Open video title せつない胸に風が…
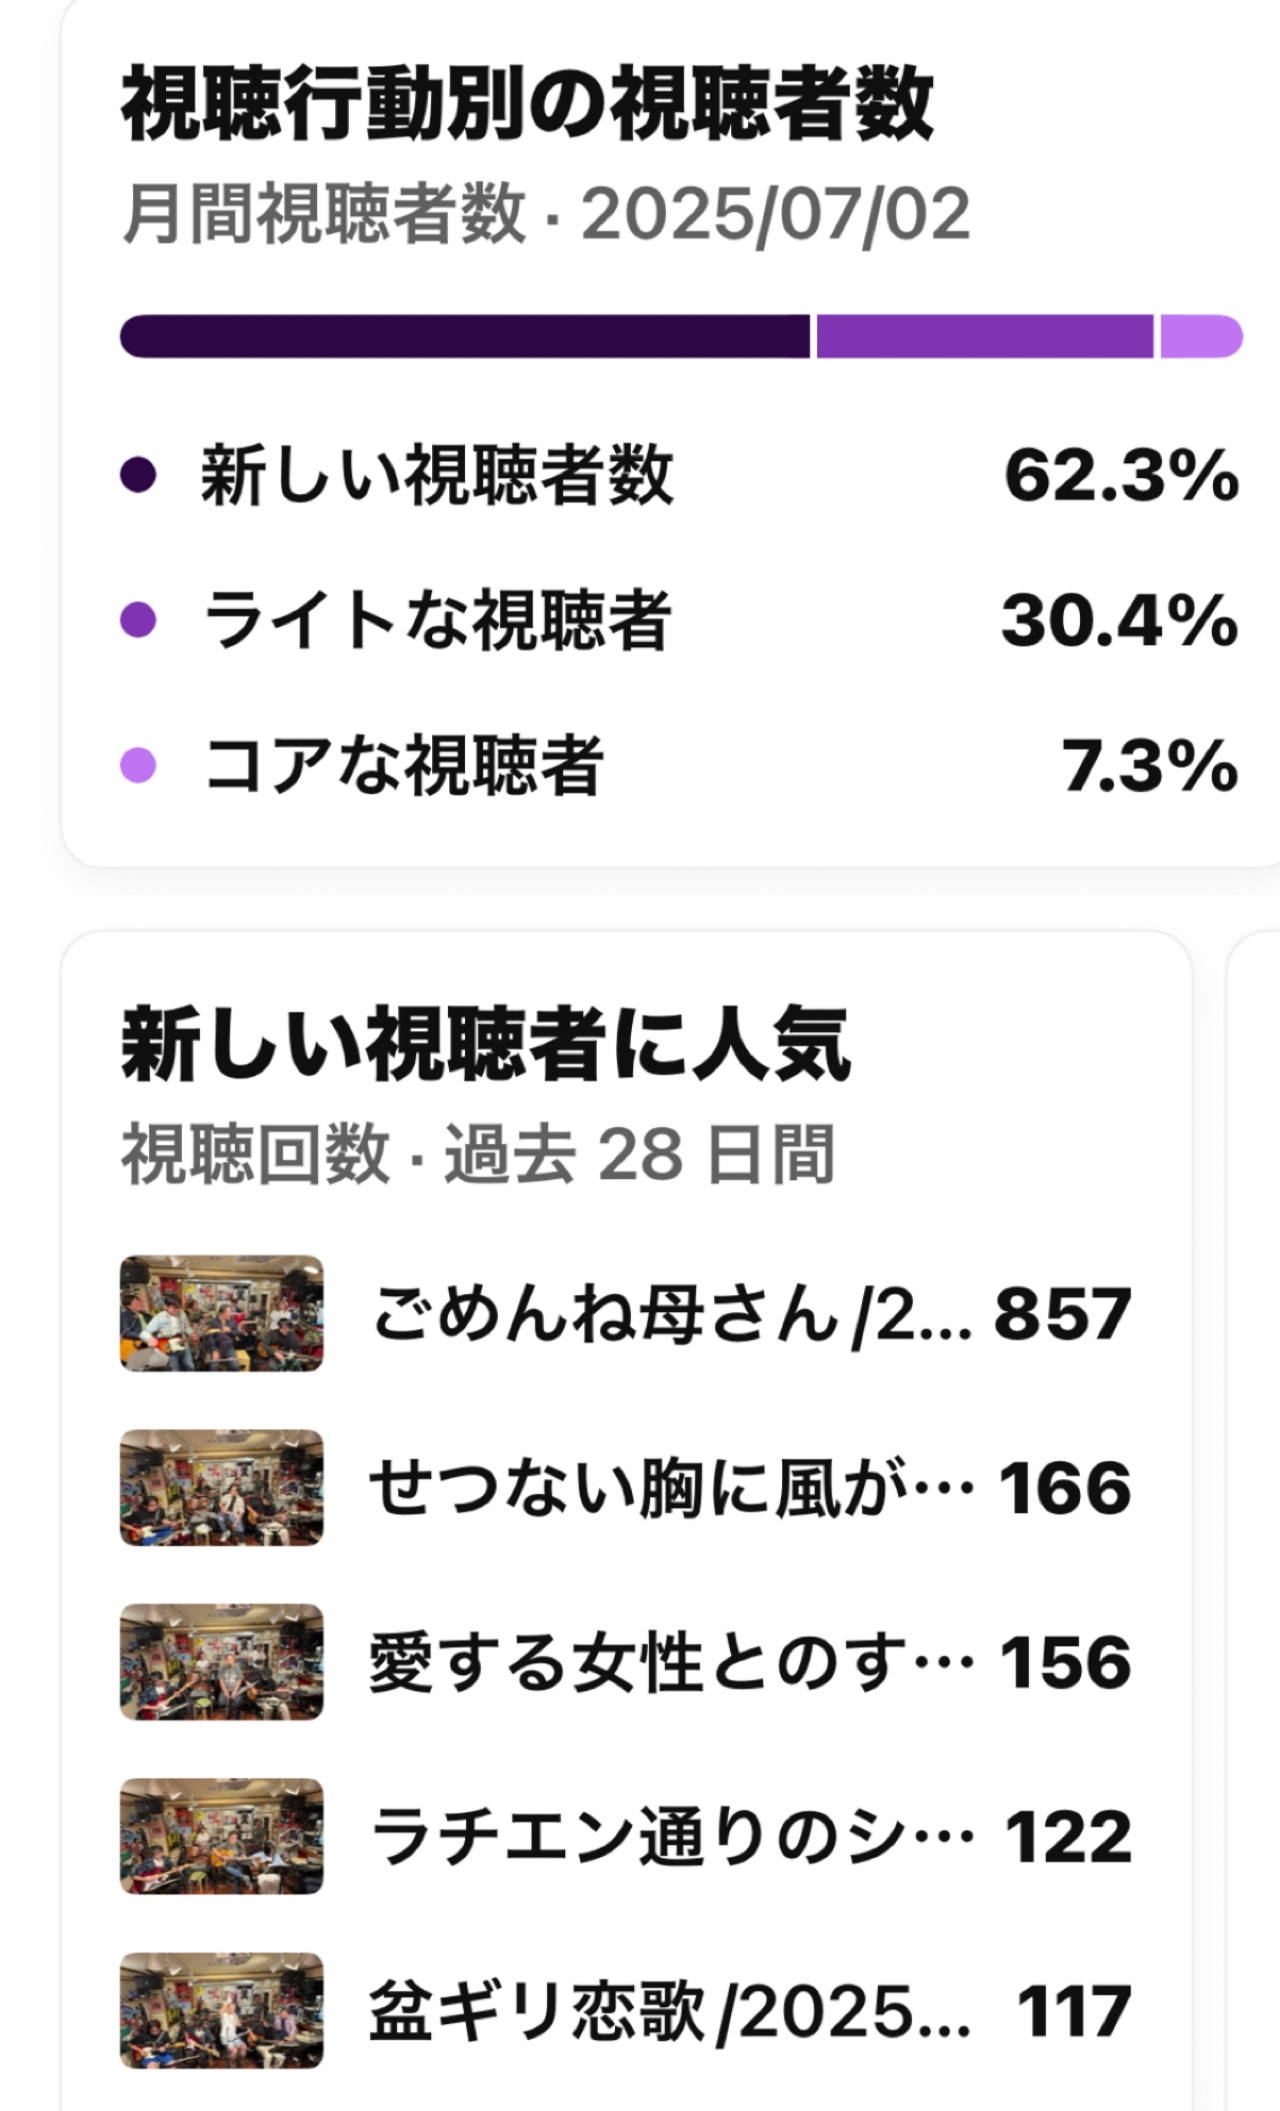This screenshot has height=2111, width=1280. point(672,1488)
